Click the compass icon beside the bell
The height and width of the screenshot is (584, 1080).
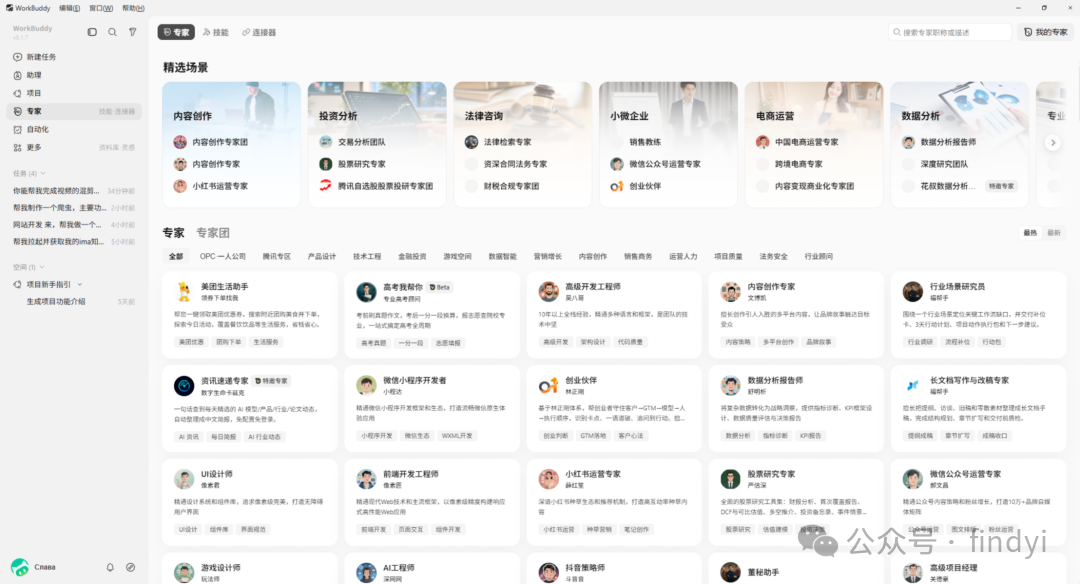point(130,567)
